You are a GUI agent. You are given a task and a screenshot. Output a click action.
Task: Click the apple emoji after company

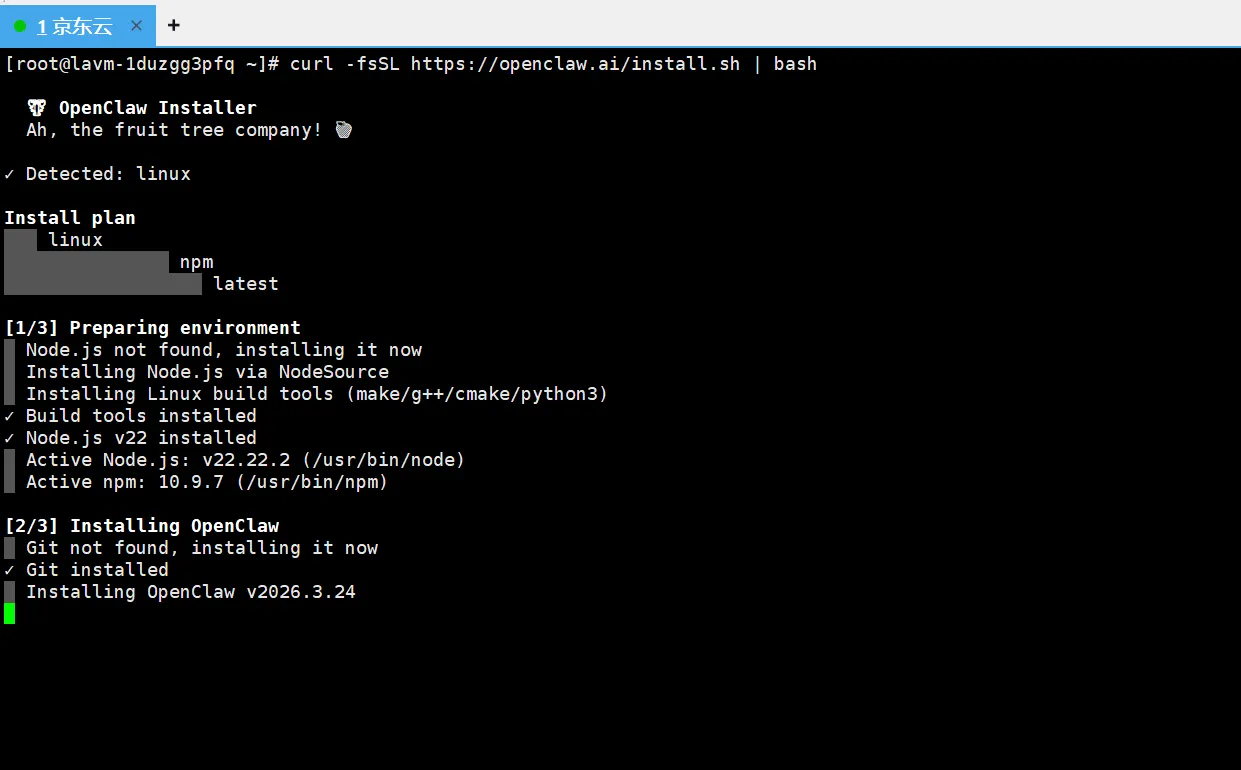click(343, 130)
